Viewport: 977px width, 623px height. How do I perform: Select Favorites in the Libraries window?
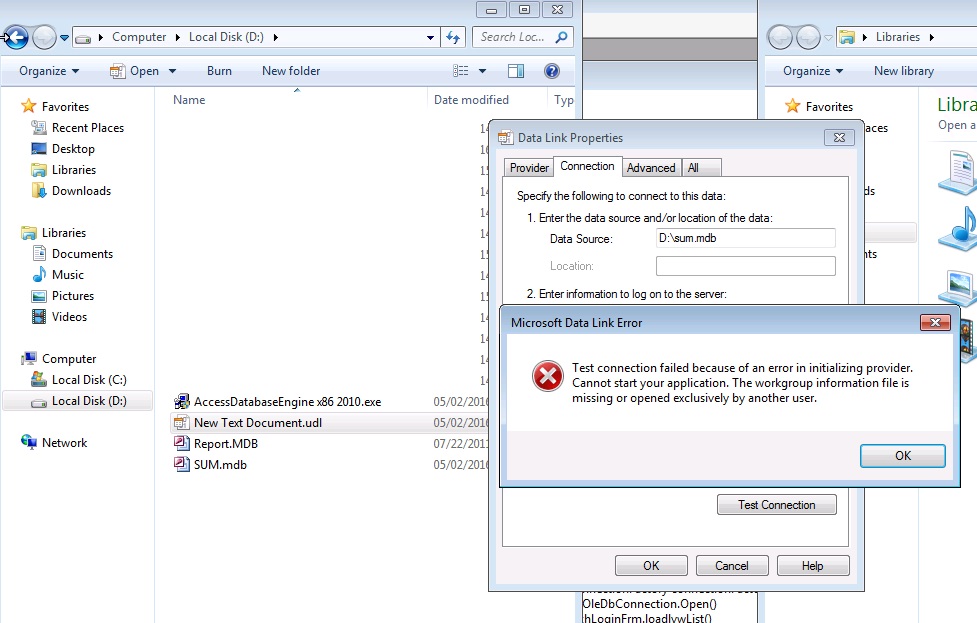[829, 107]
